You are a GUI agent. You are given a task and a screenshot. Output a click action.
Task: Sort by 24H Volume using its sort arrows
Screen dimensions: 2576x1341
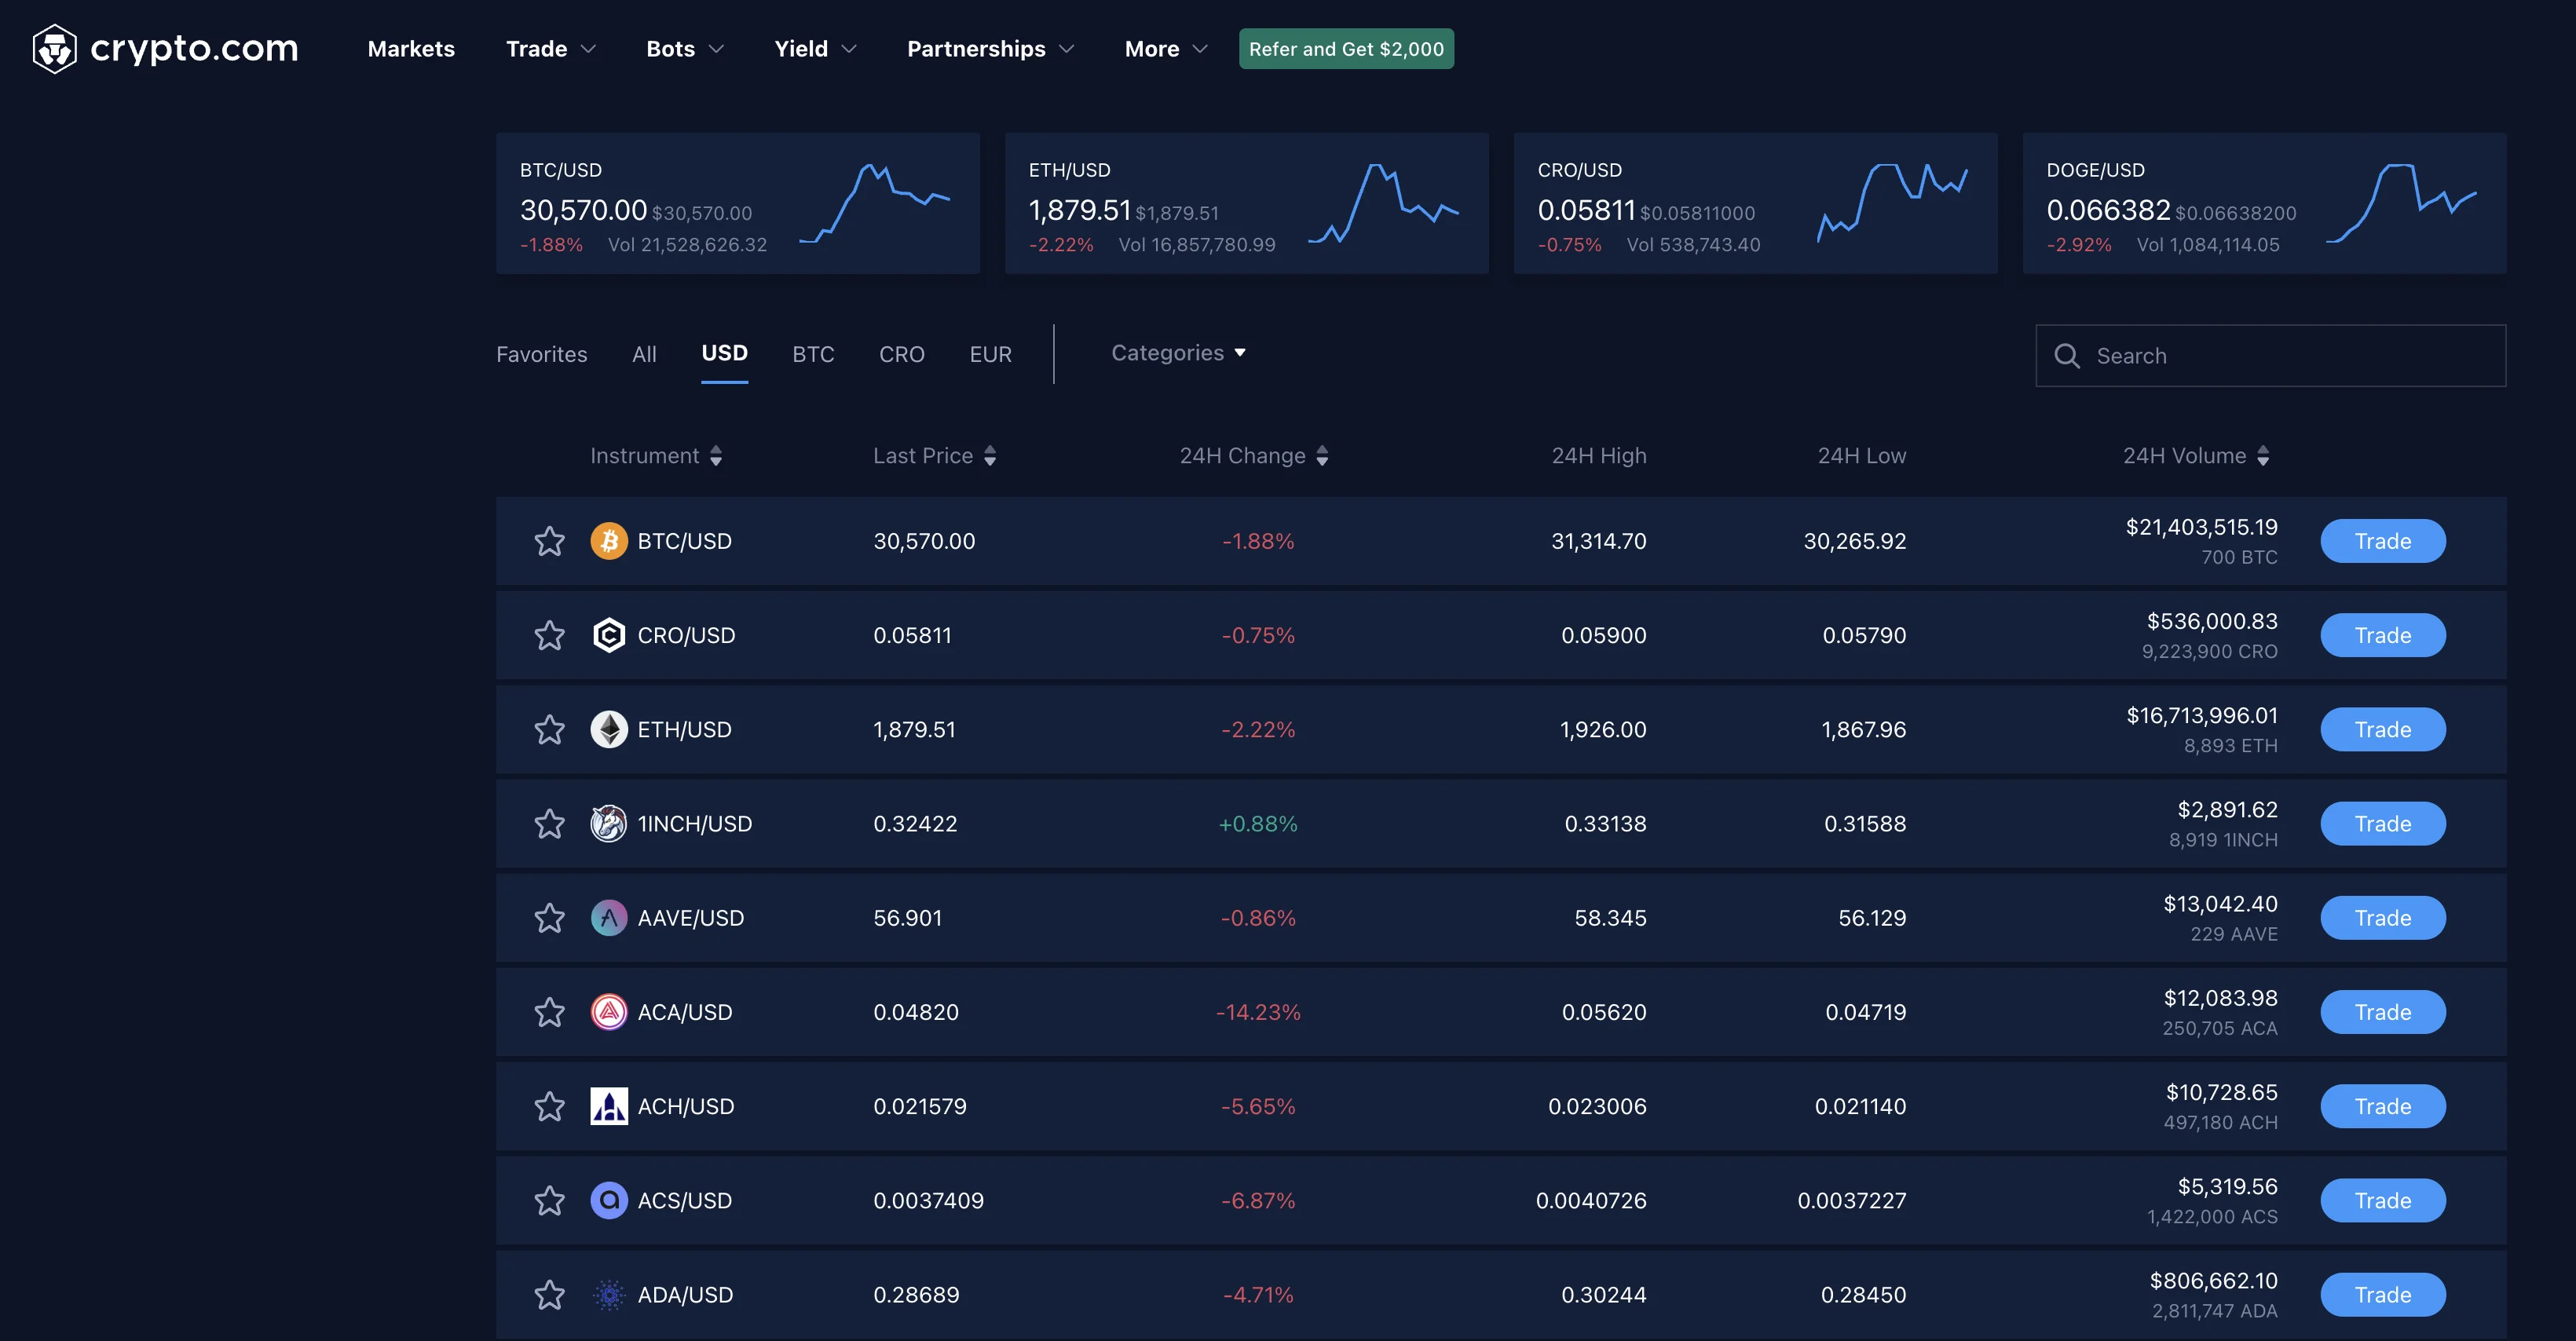click(2263, 456)
